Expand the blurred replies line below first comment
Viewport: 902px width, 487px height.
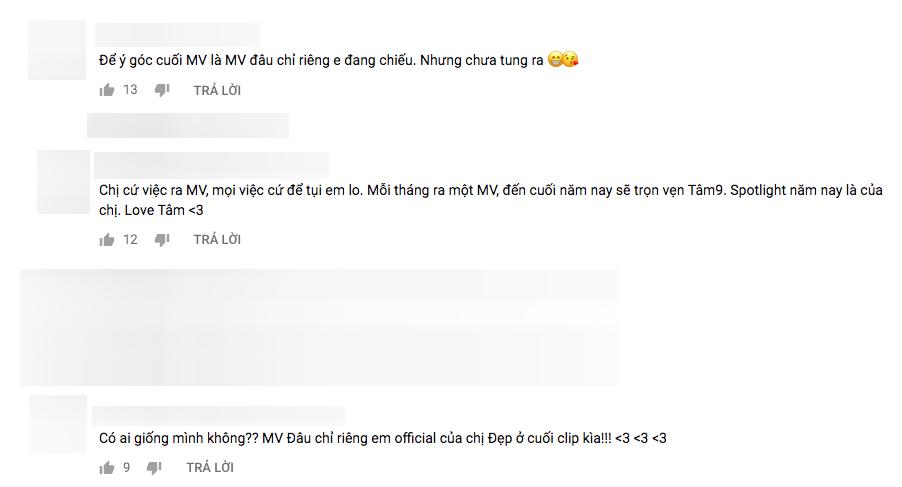click(188, 125)
